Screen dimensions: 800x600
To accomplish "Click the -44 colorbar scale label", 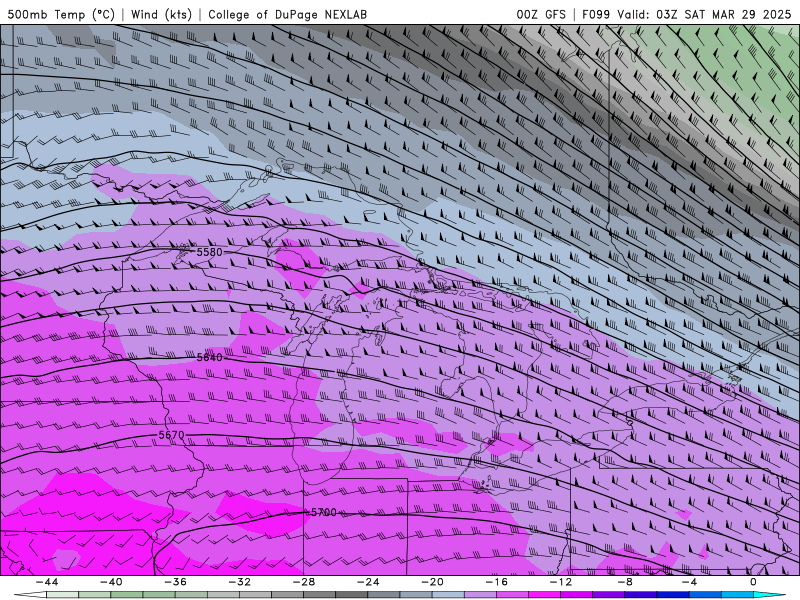I will 47,582.
